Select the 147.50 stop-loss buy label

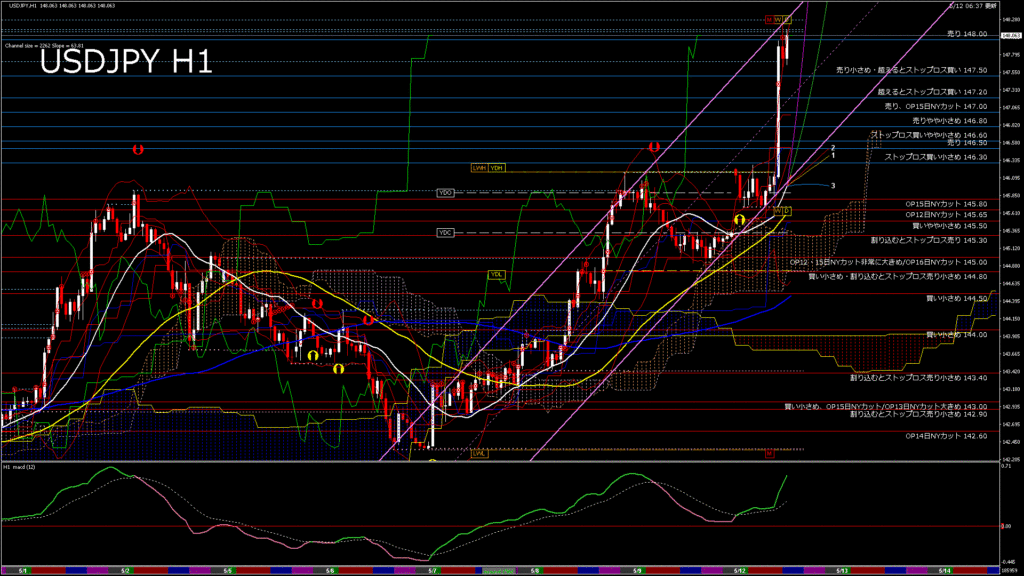coord(912,70)
